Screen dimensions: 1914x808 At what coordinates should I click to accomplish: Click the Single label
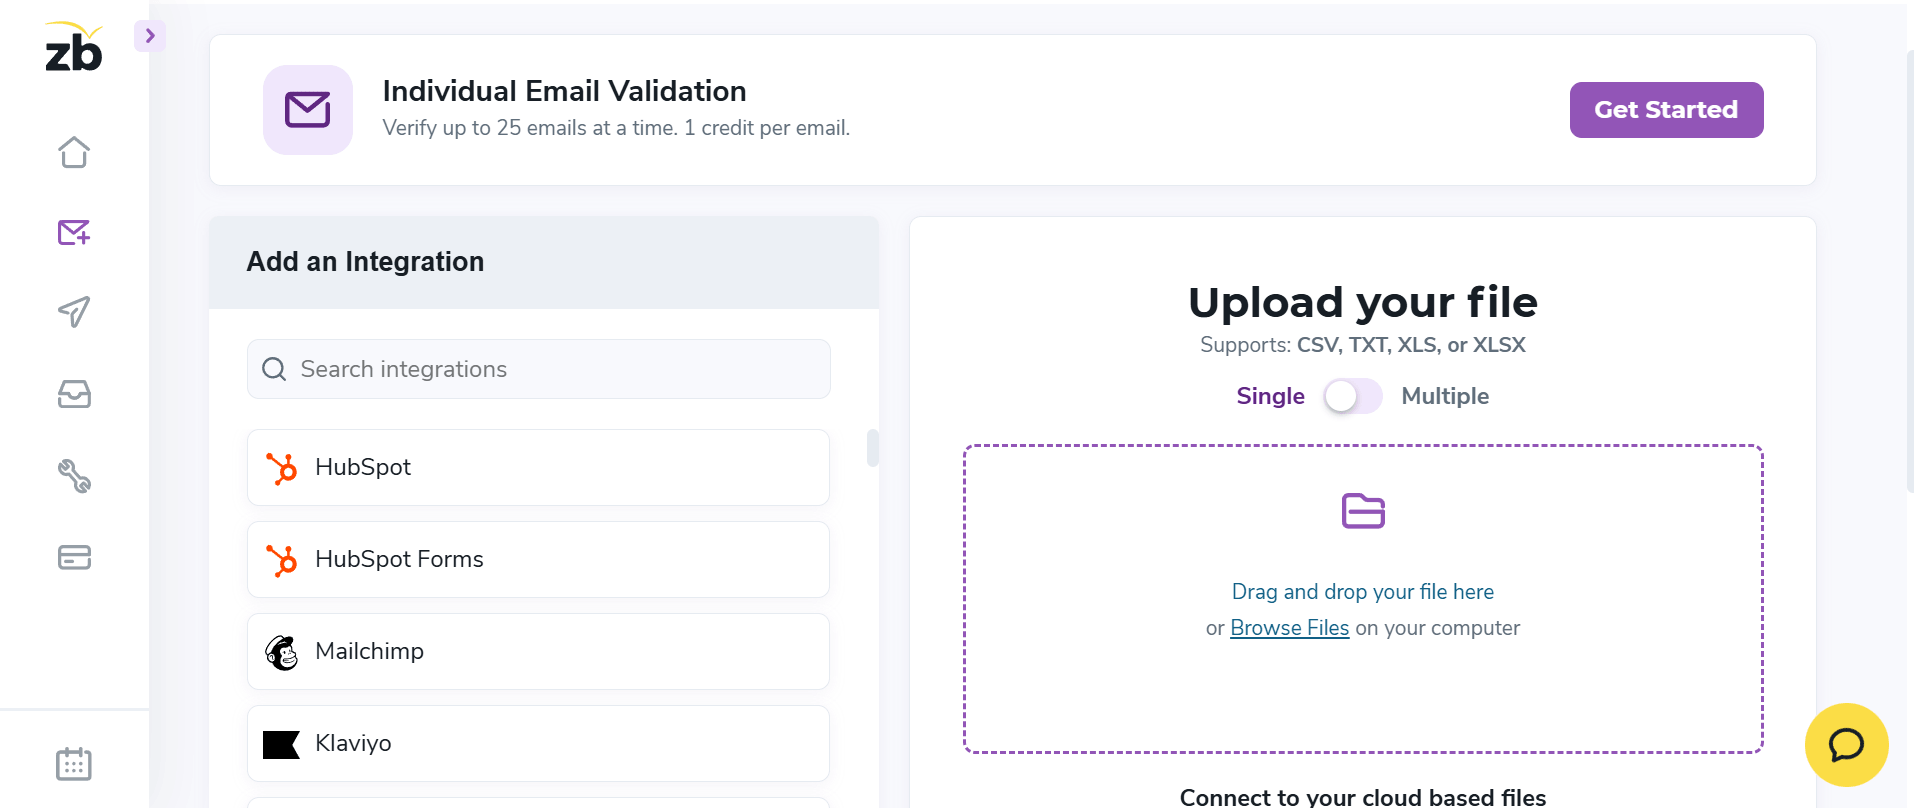pos(1270,396)
